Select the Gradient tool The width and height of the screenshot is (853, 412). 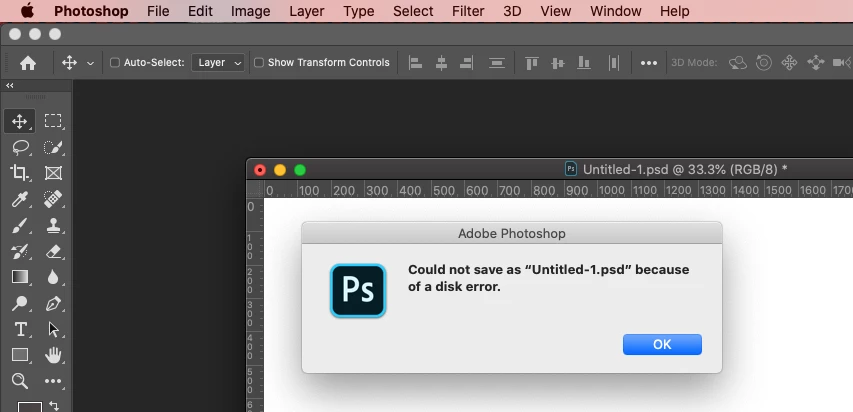pos(20,277)
